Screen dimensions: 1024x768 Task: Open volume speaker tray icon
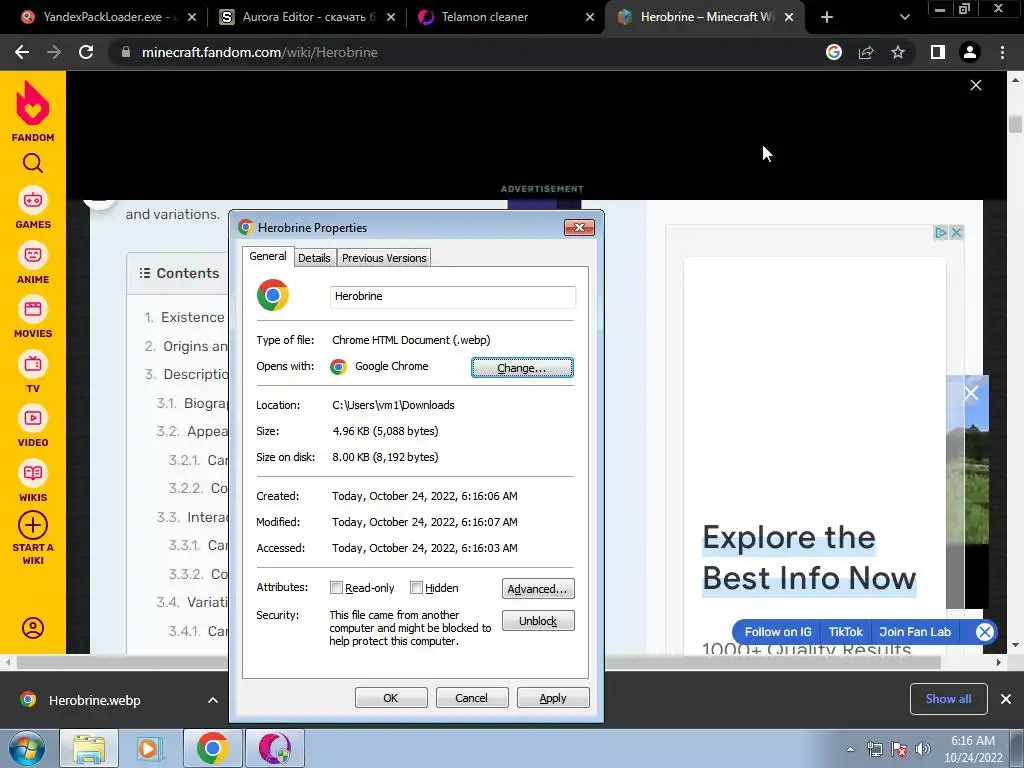(923, 749)
